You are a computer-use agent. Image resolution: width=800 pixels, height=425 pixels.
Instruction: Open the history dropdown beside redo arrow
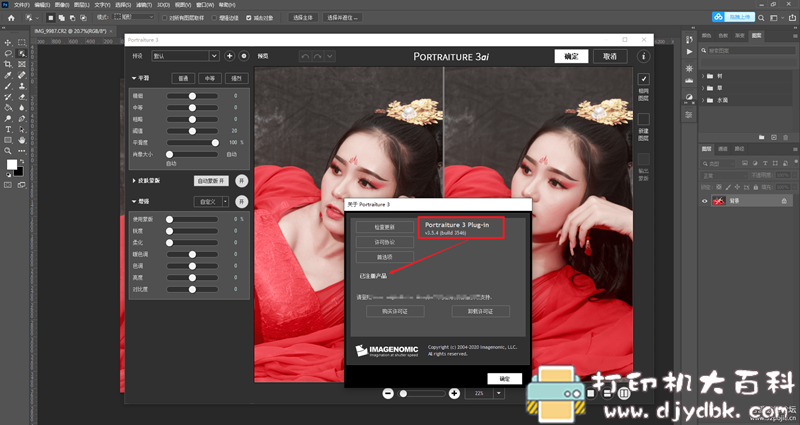pos(330,56)
